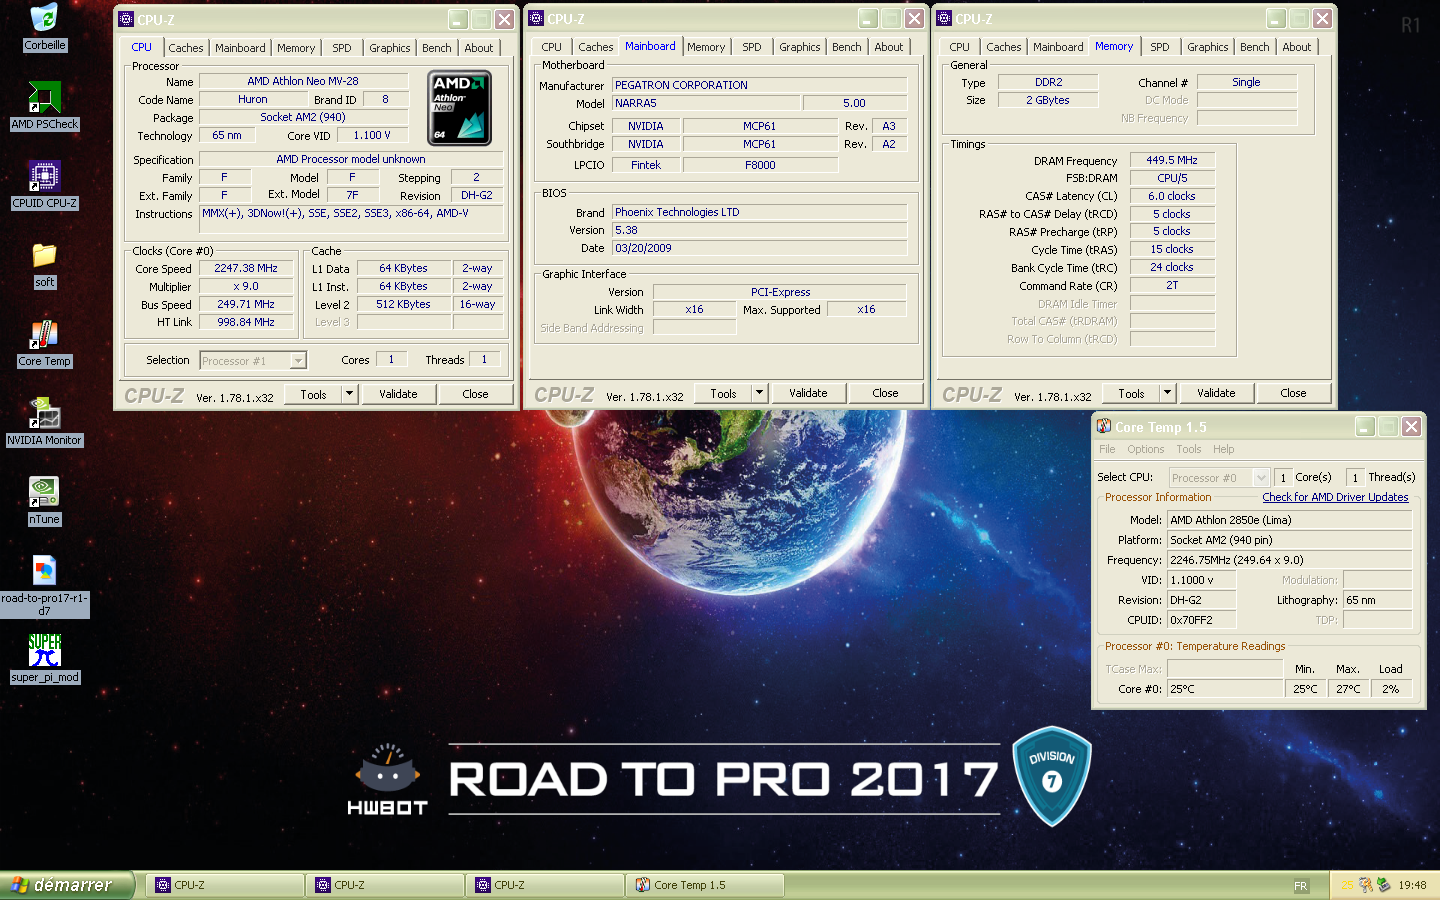Launch super_pi_mod desktop shortcut
This screenshot has width=1440, height=900.
click(44, 659)
